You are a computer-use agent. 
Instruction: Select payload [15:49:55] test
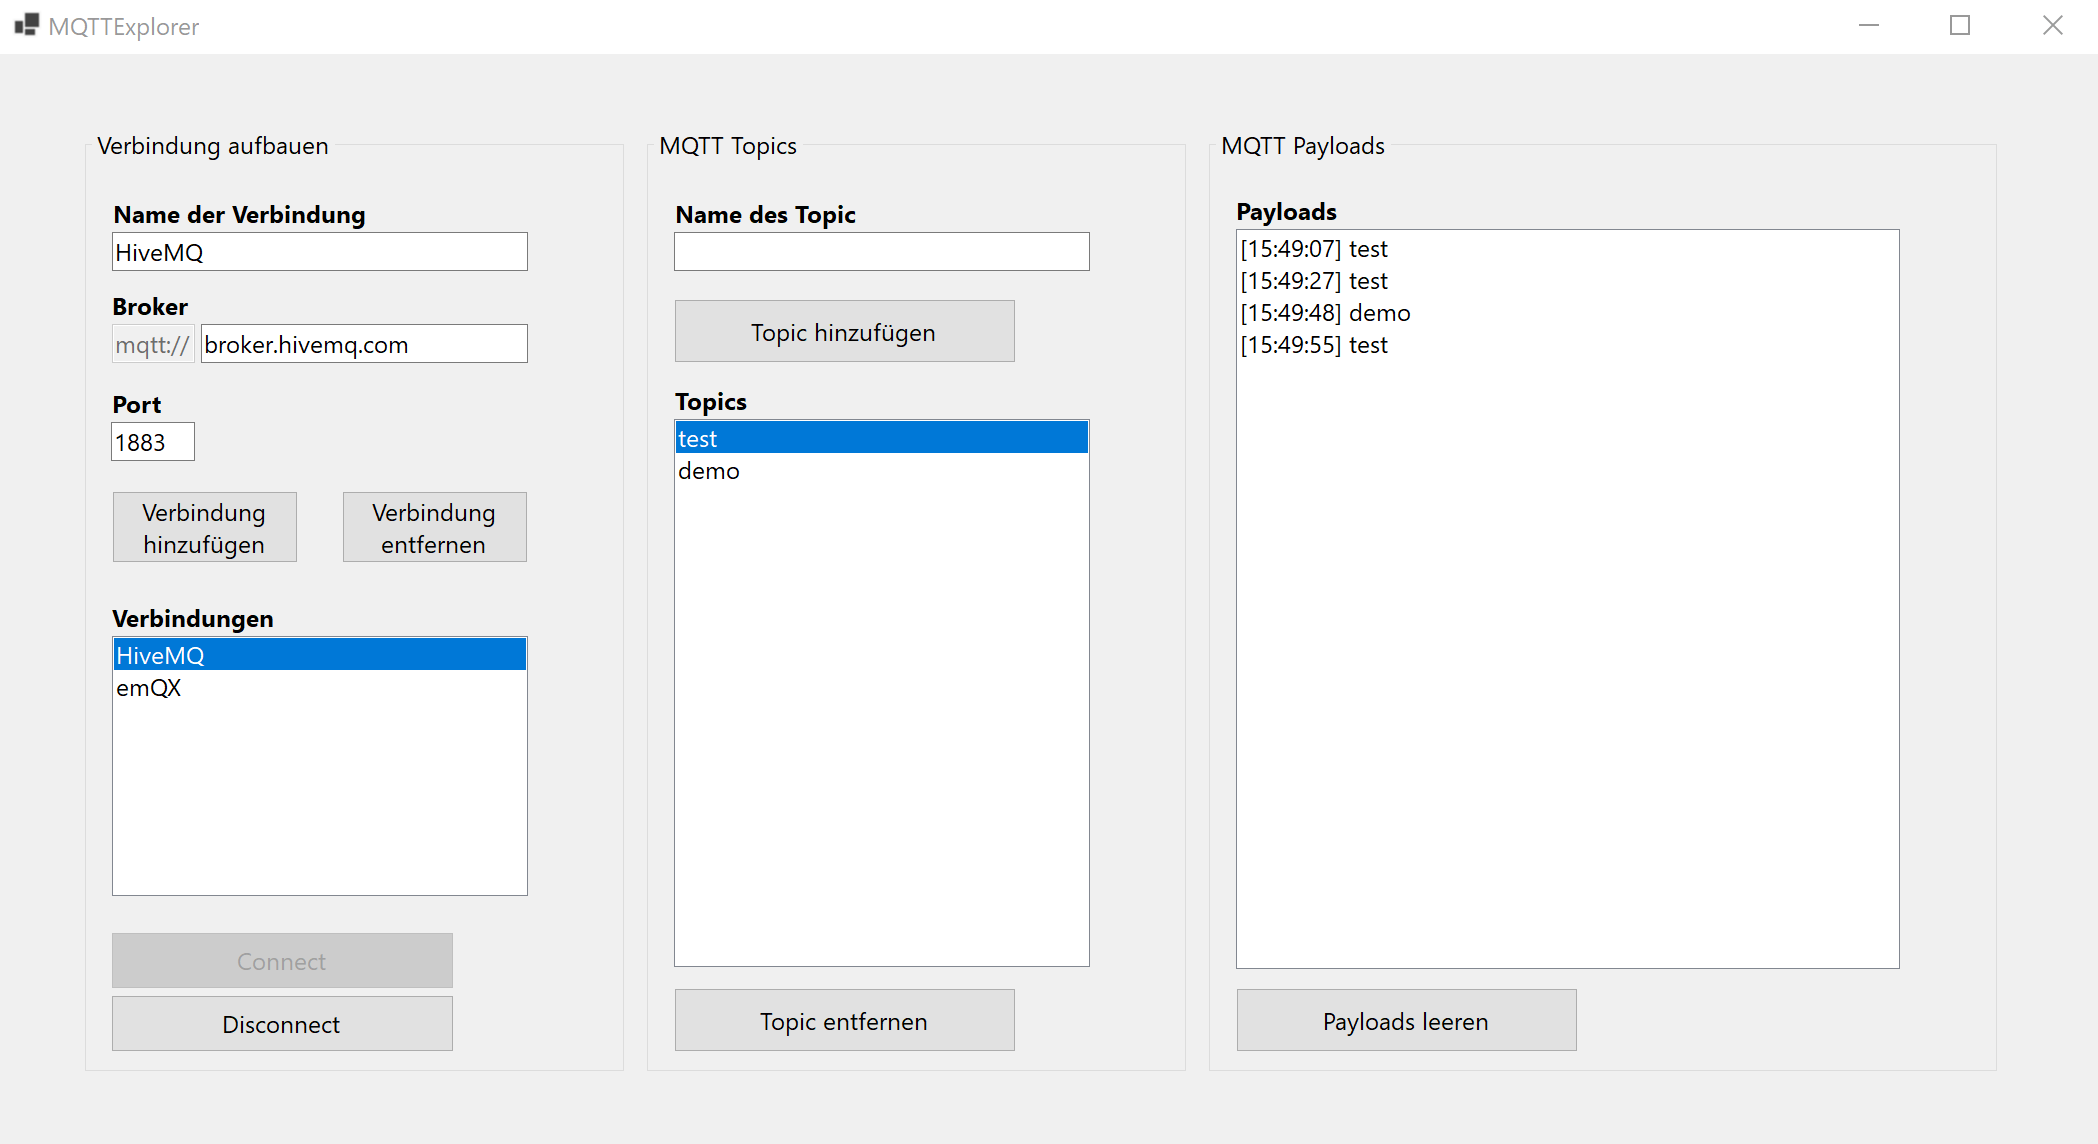click(x=1568, y=344)
